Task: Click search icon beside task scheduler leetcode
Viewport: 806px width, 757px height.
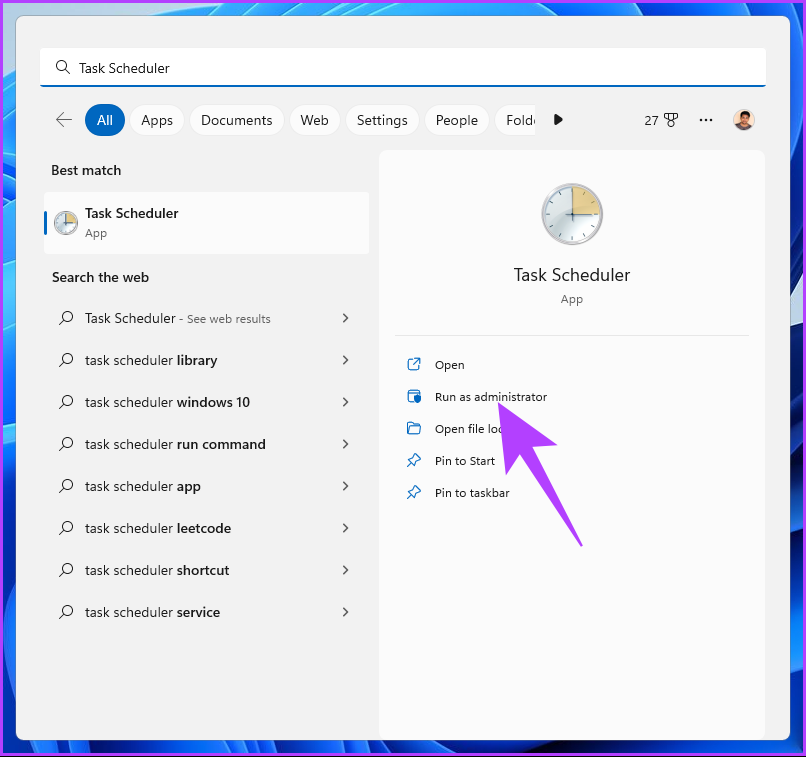Action: [x=66, y=528]
